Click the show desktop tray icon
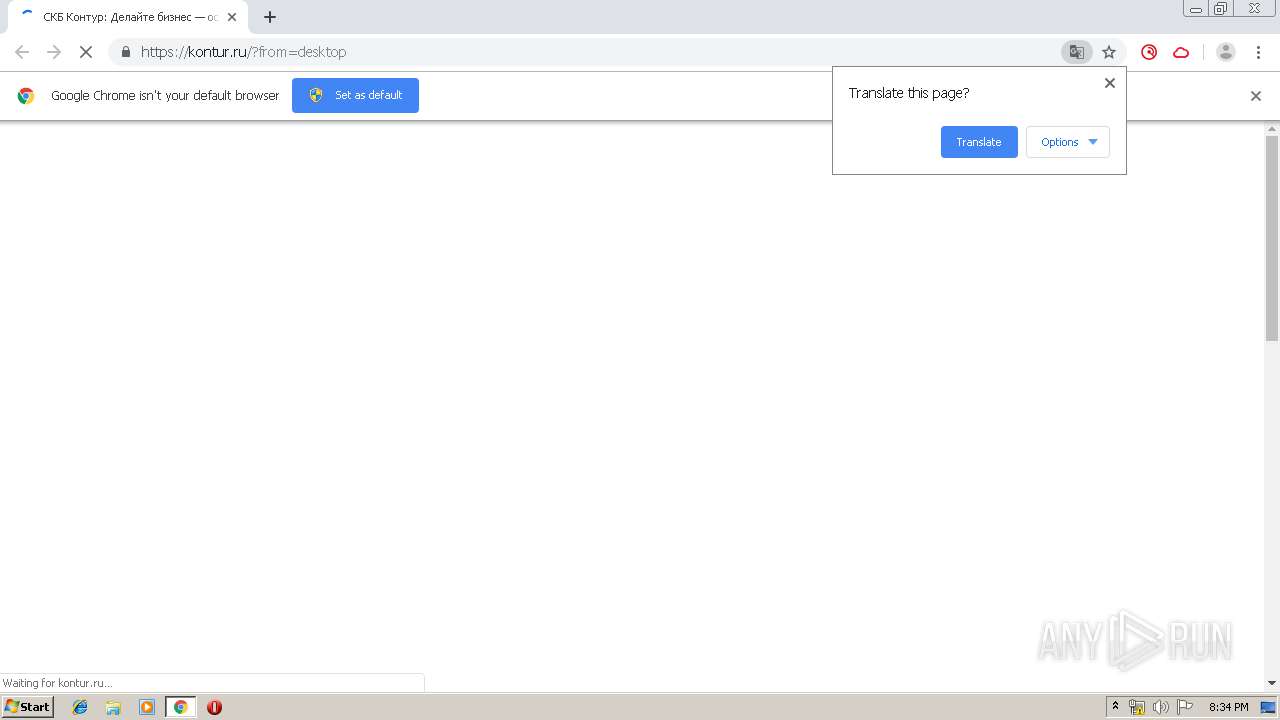This screenshot has width=1280, height=720. [1268, 707]
